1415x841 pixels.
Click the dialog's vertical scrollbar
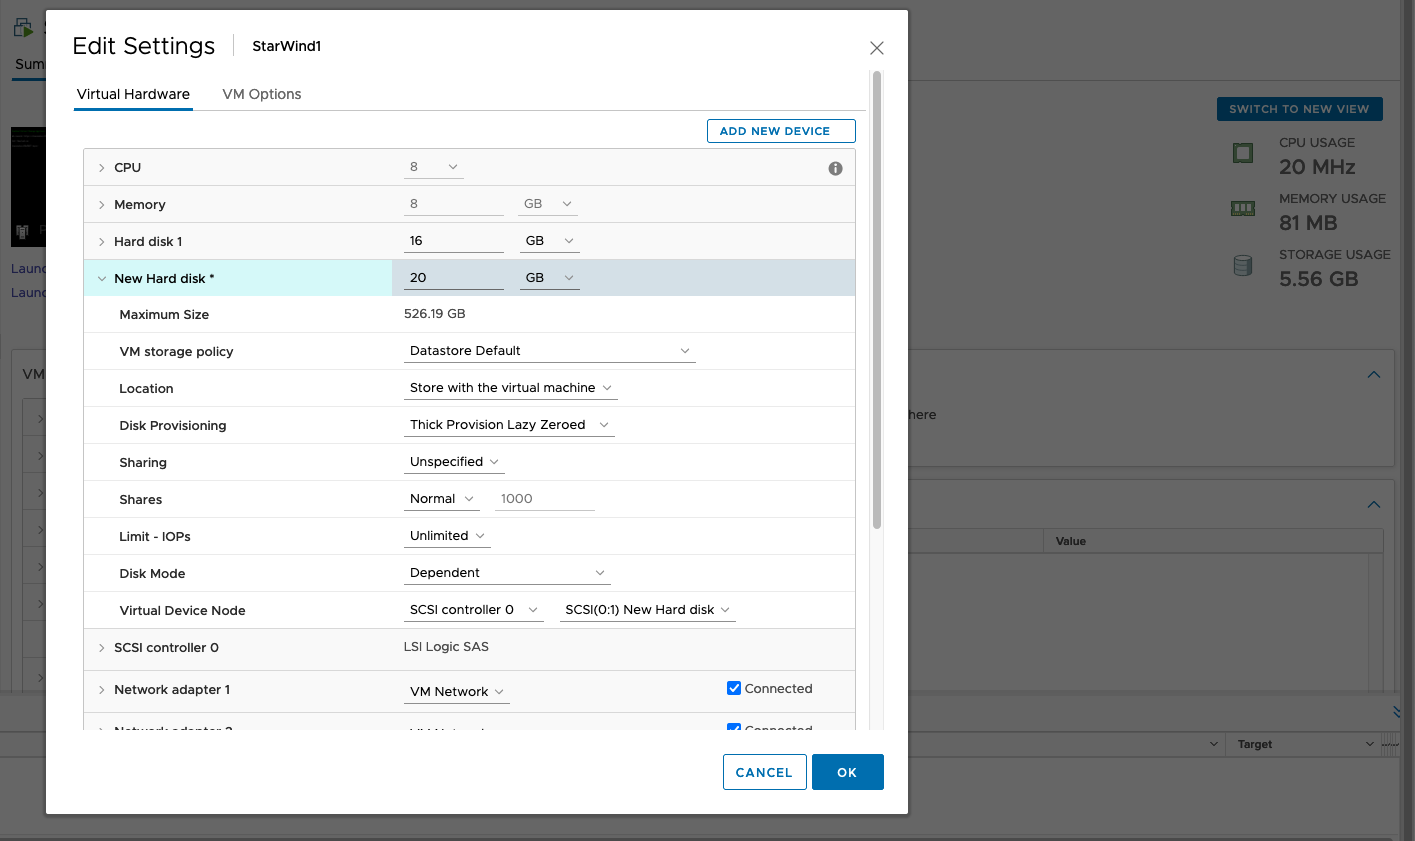tap(877, 300)
